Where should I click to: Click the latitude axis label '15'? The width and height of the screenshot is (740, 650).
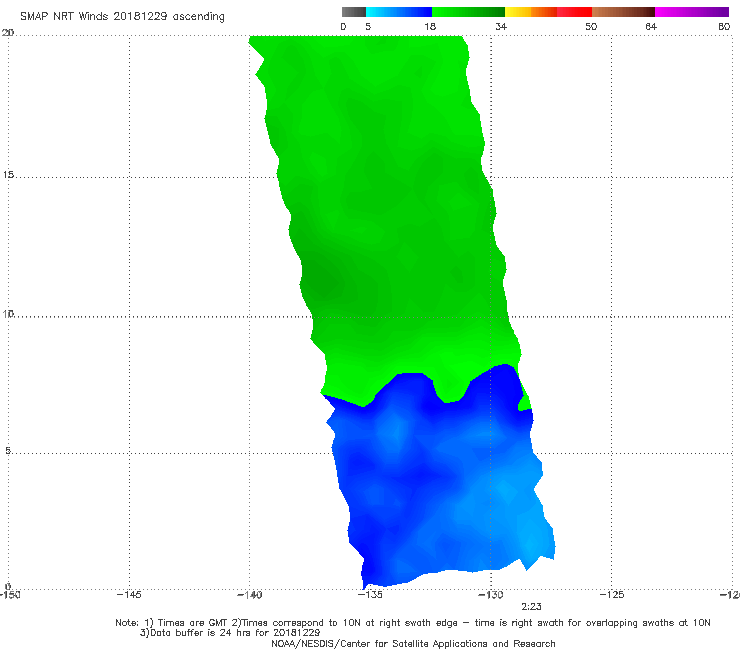(x=8, y=175)
